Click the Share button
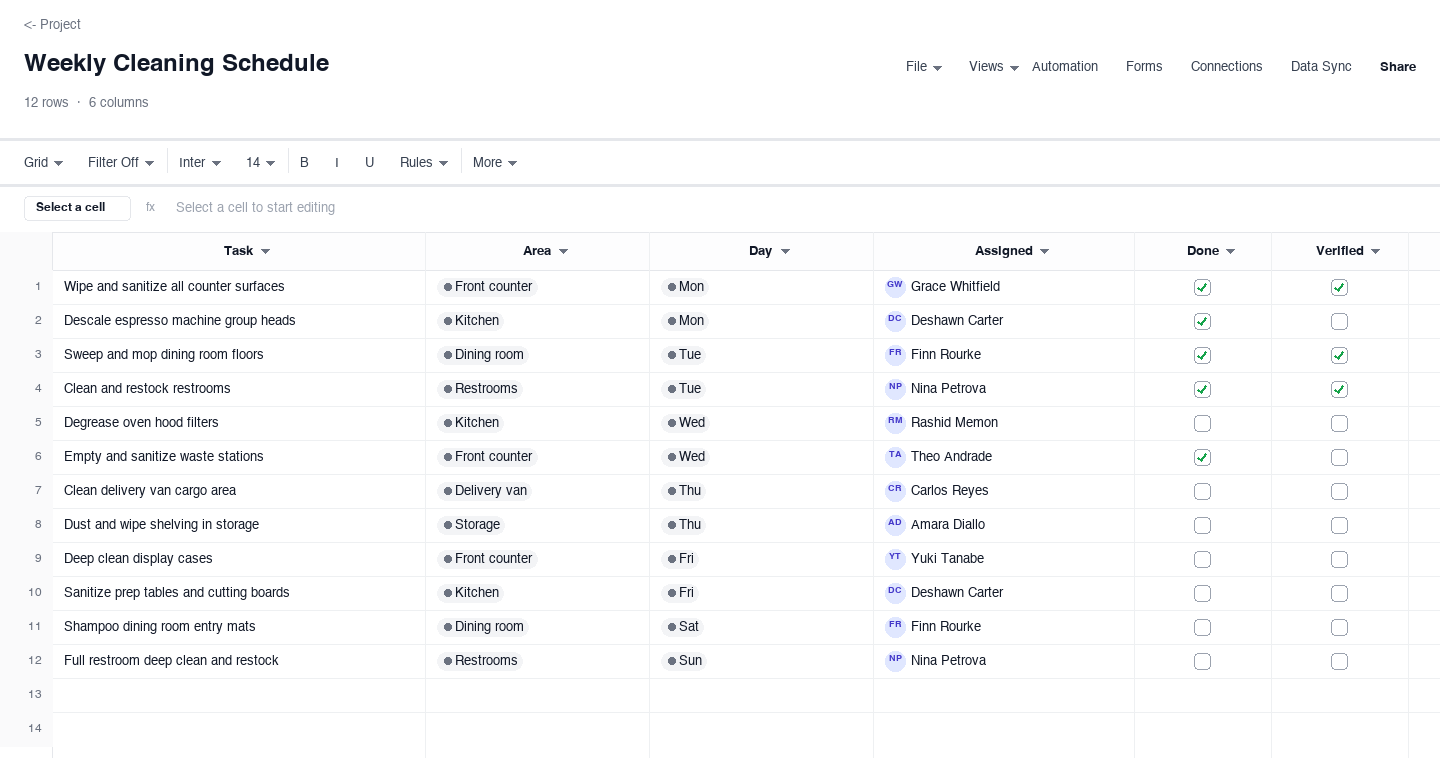This screenshot has height=758, width=1440. (x=1398, y=67)
